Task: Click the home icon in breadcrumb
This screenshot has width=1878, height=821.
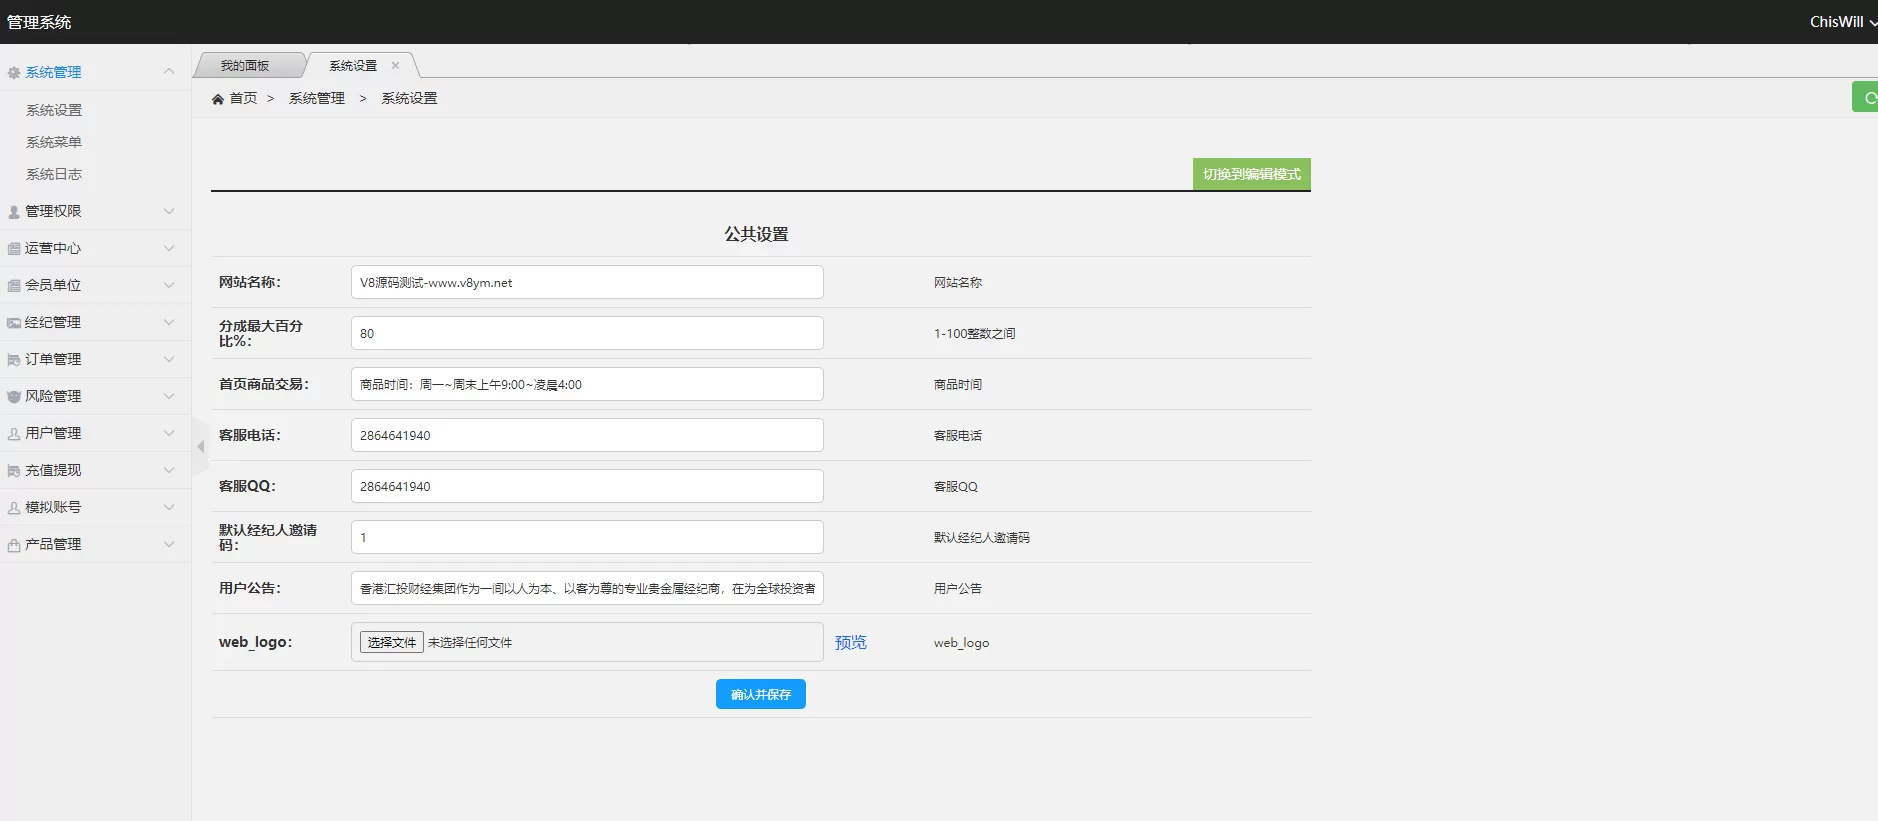Action: tap(218, 99)
